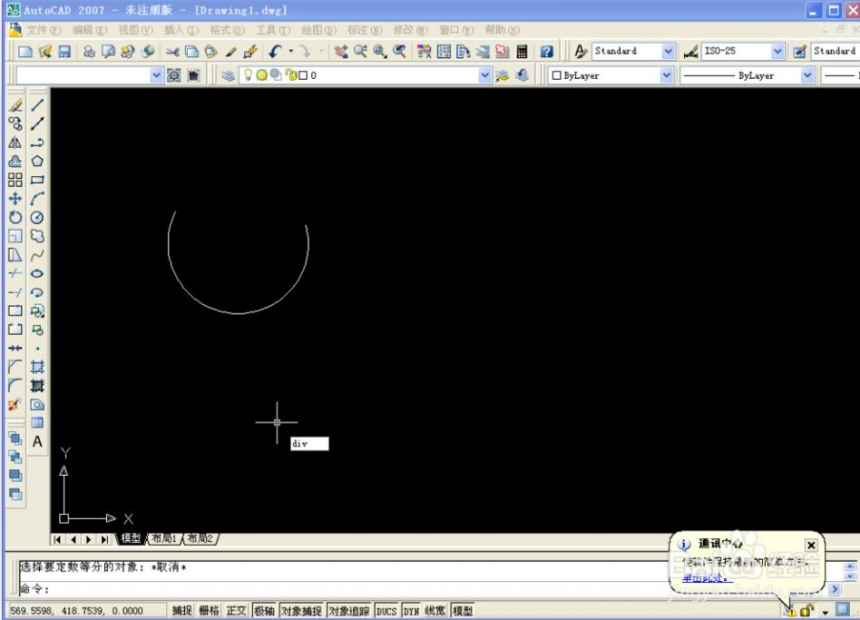Select the Hatch pattern tool
The width and height of the screenshot is (860, 620).
[37, 367]
